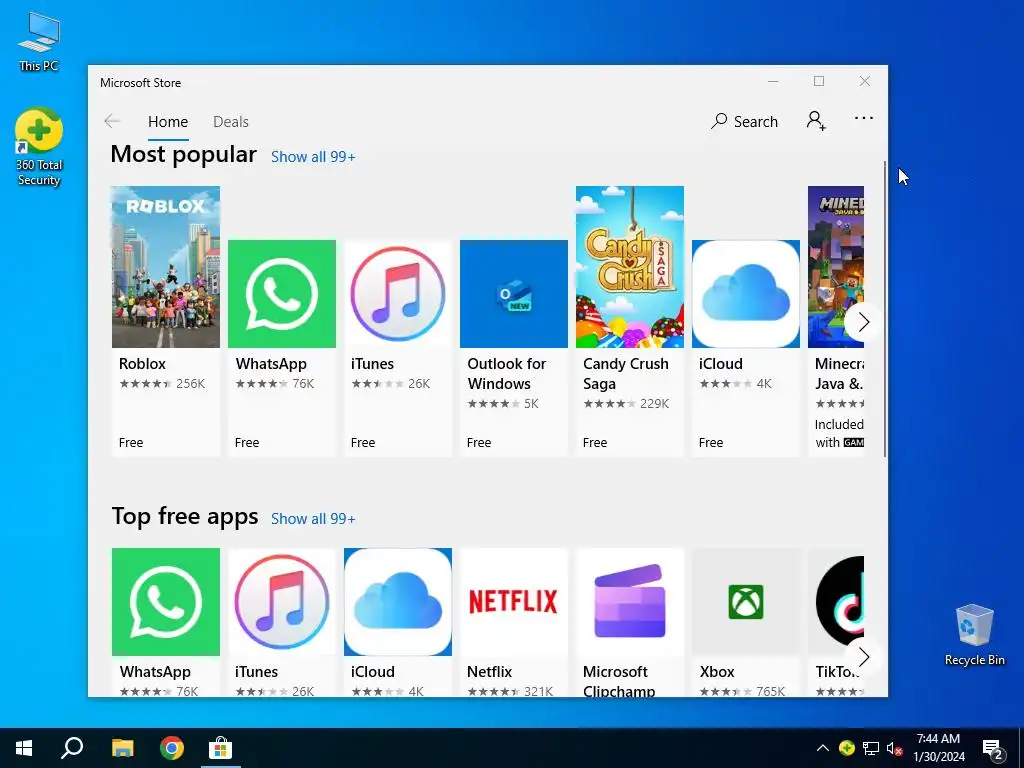Screen dimensions: 1024x768
Task: Click the back arrow in Microsoft Store
Action: (112, 121)
